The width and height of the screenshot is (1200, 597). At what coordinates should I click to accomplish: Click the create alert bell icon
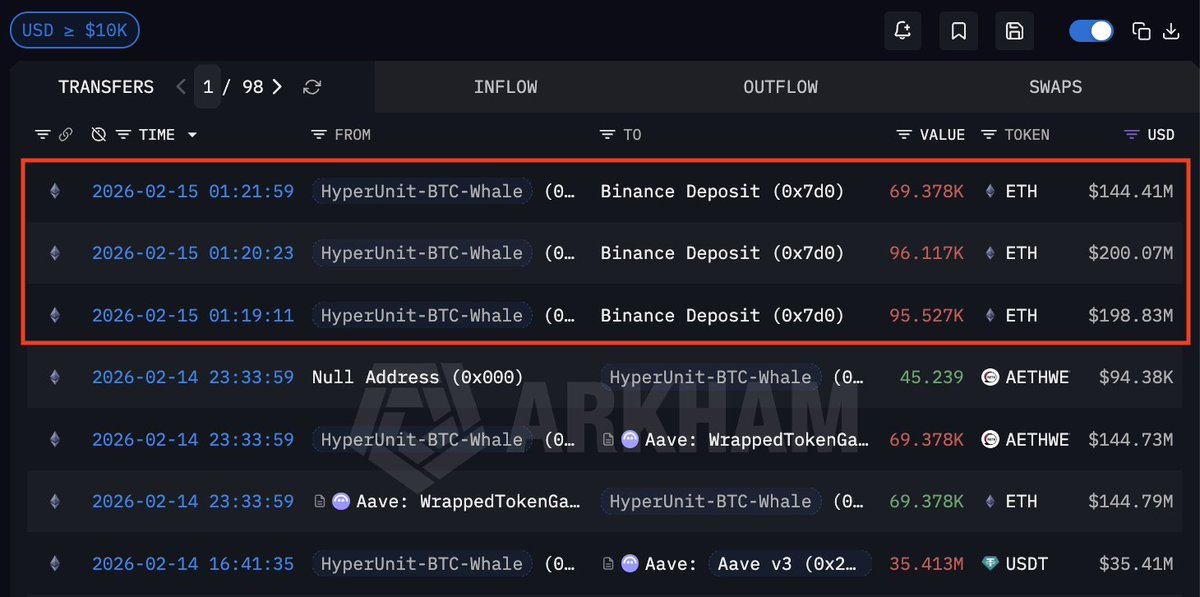[902, 31]
